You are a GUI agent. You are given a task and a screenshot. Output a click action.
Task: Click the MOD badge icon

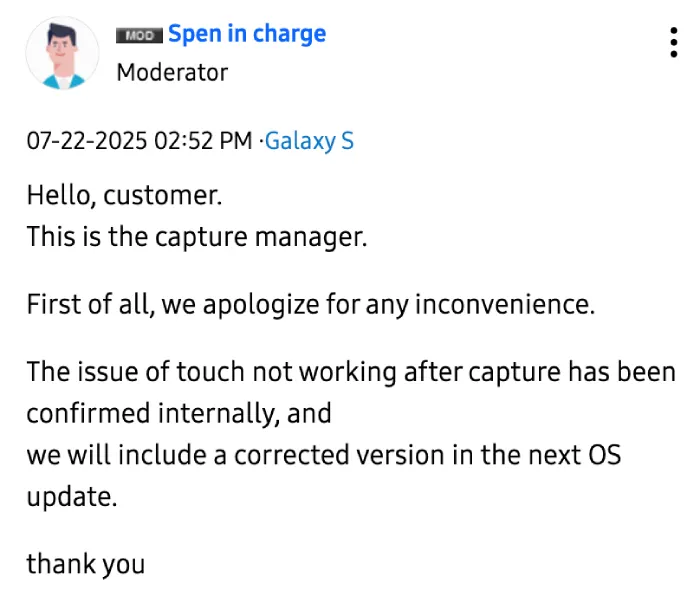pyautogui.click(x=139, y=35)
